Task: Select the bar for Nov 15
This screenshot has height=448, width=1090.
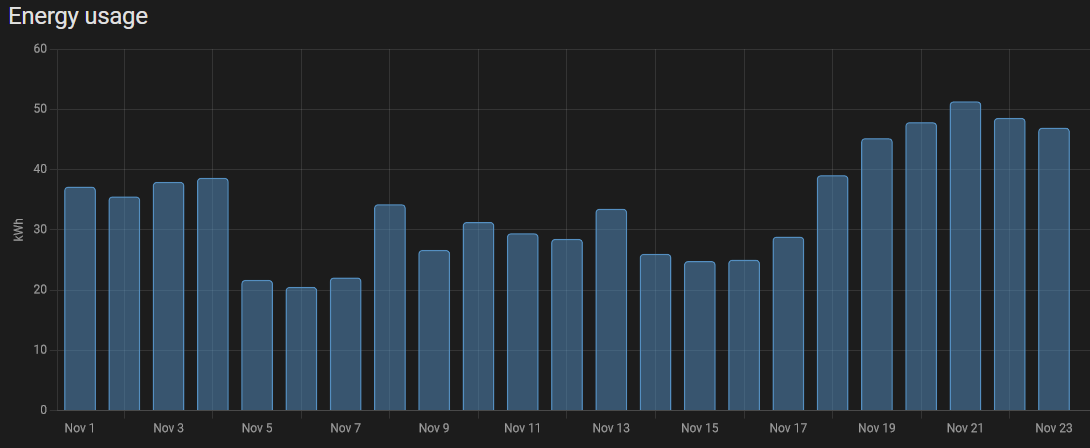Action: [699, 336]
